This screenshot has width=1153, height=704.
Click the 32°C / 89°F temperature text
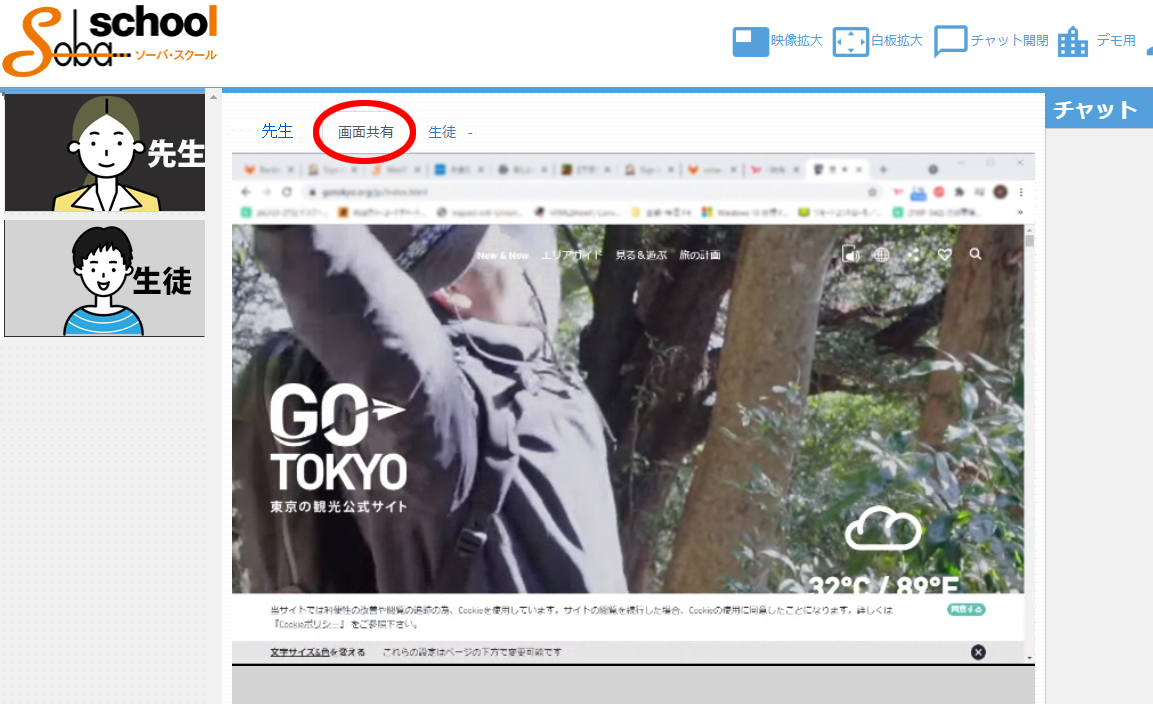pos(883,586)
